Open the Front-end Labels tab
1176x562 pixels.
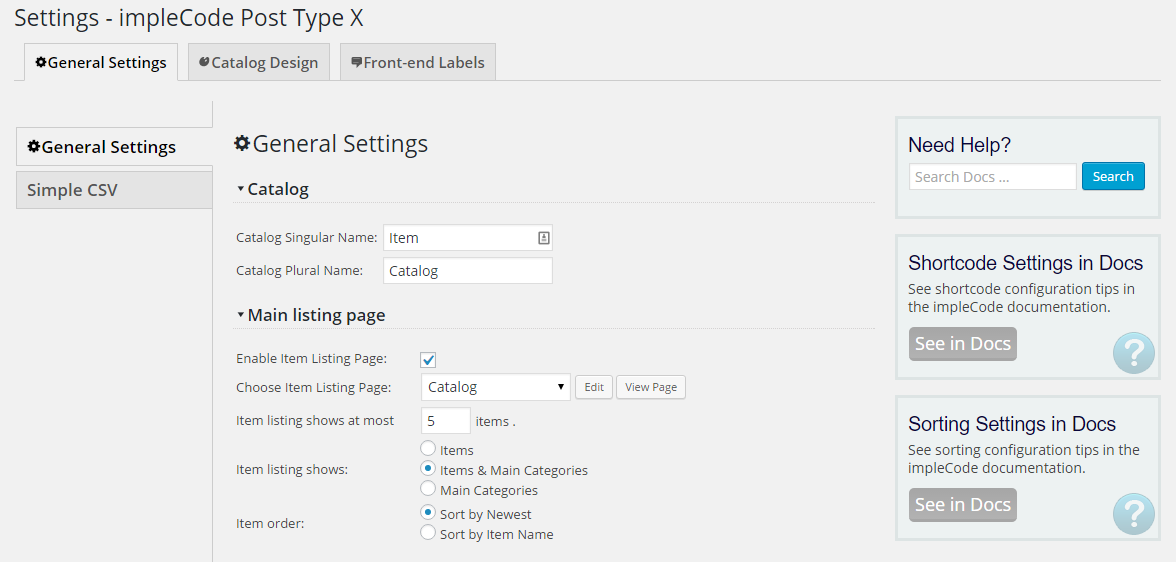[418, 62]
